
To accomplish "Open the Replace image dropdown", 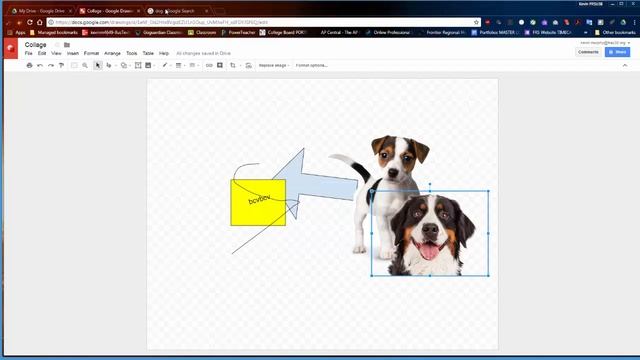I will point(274,65).
